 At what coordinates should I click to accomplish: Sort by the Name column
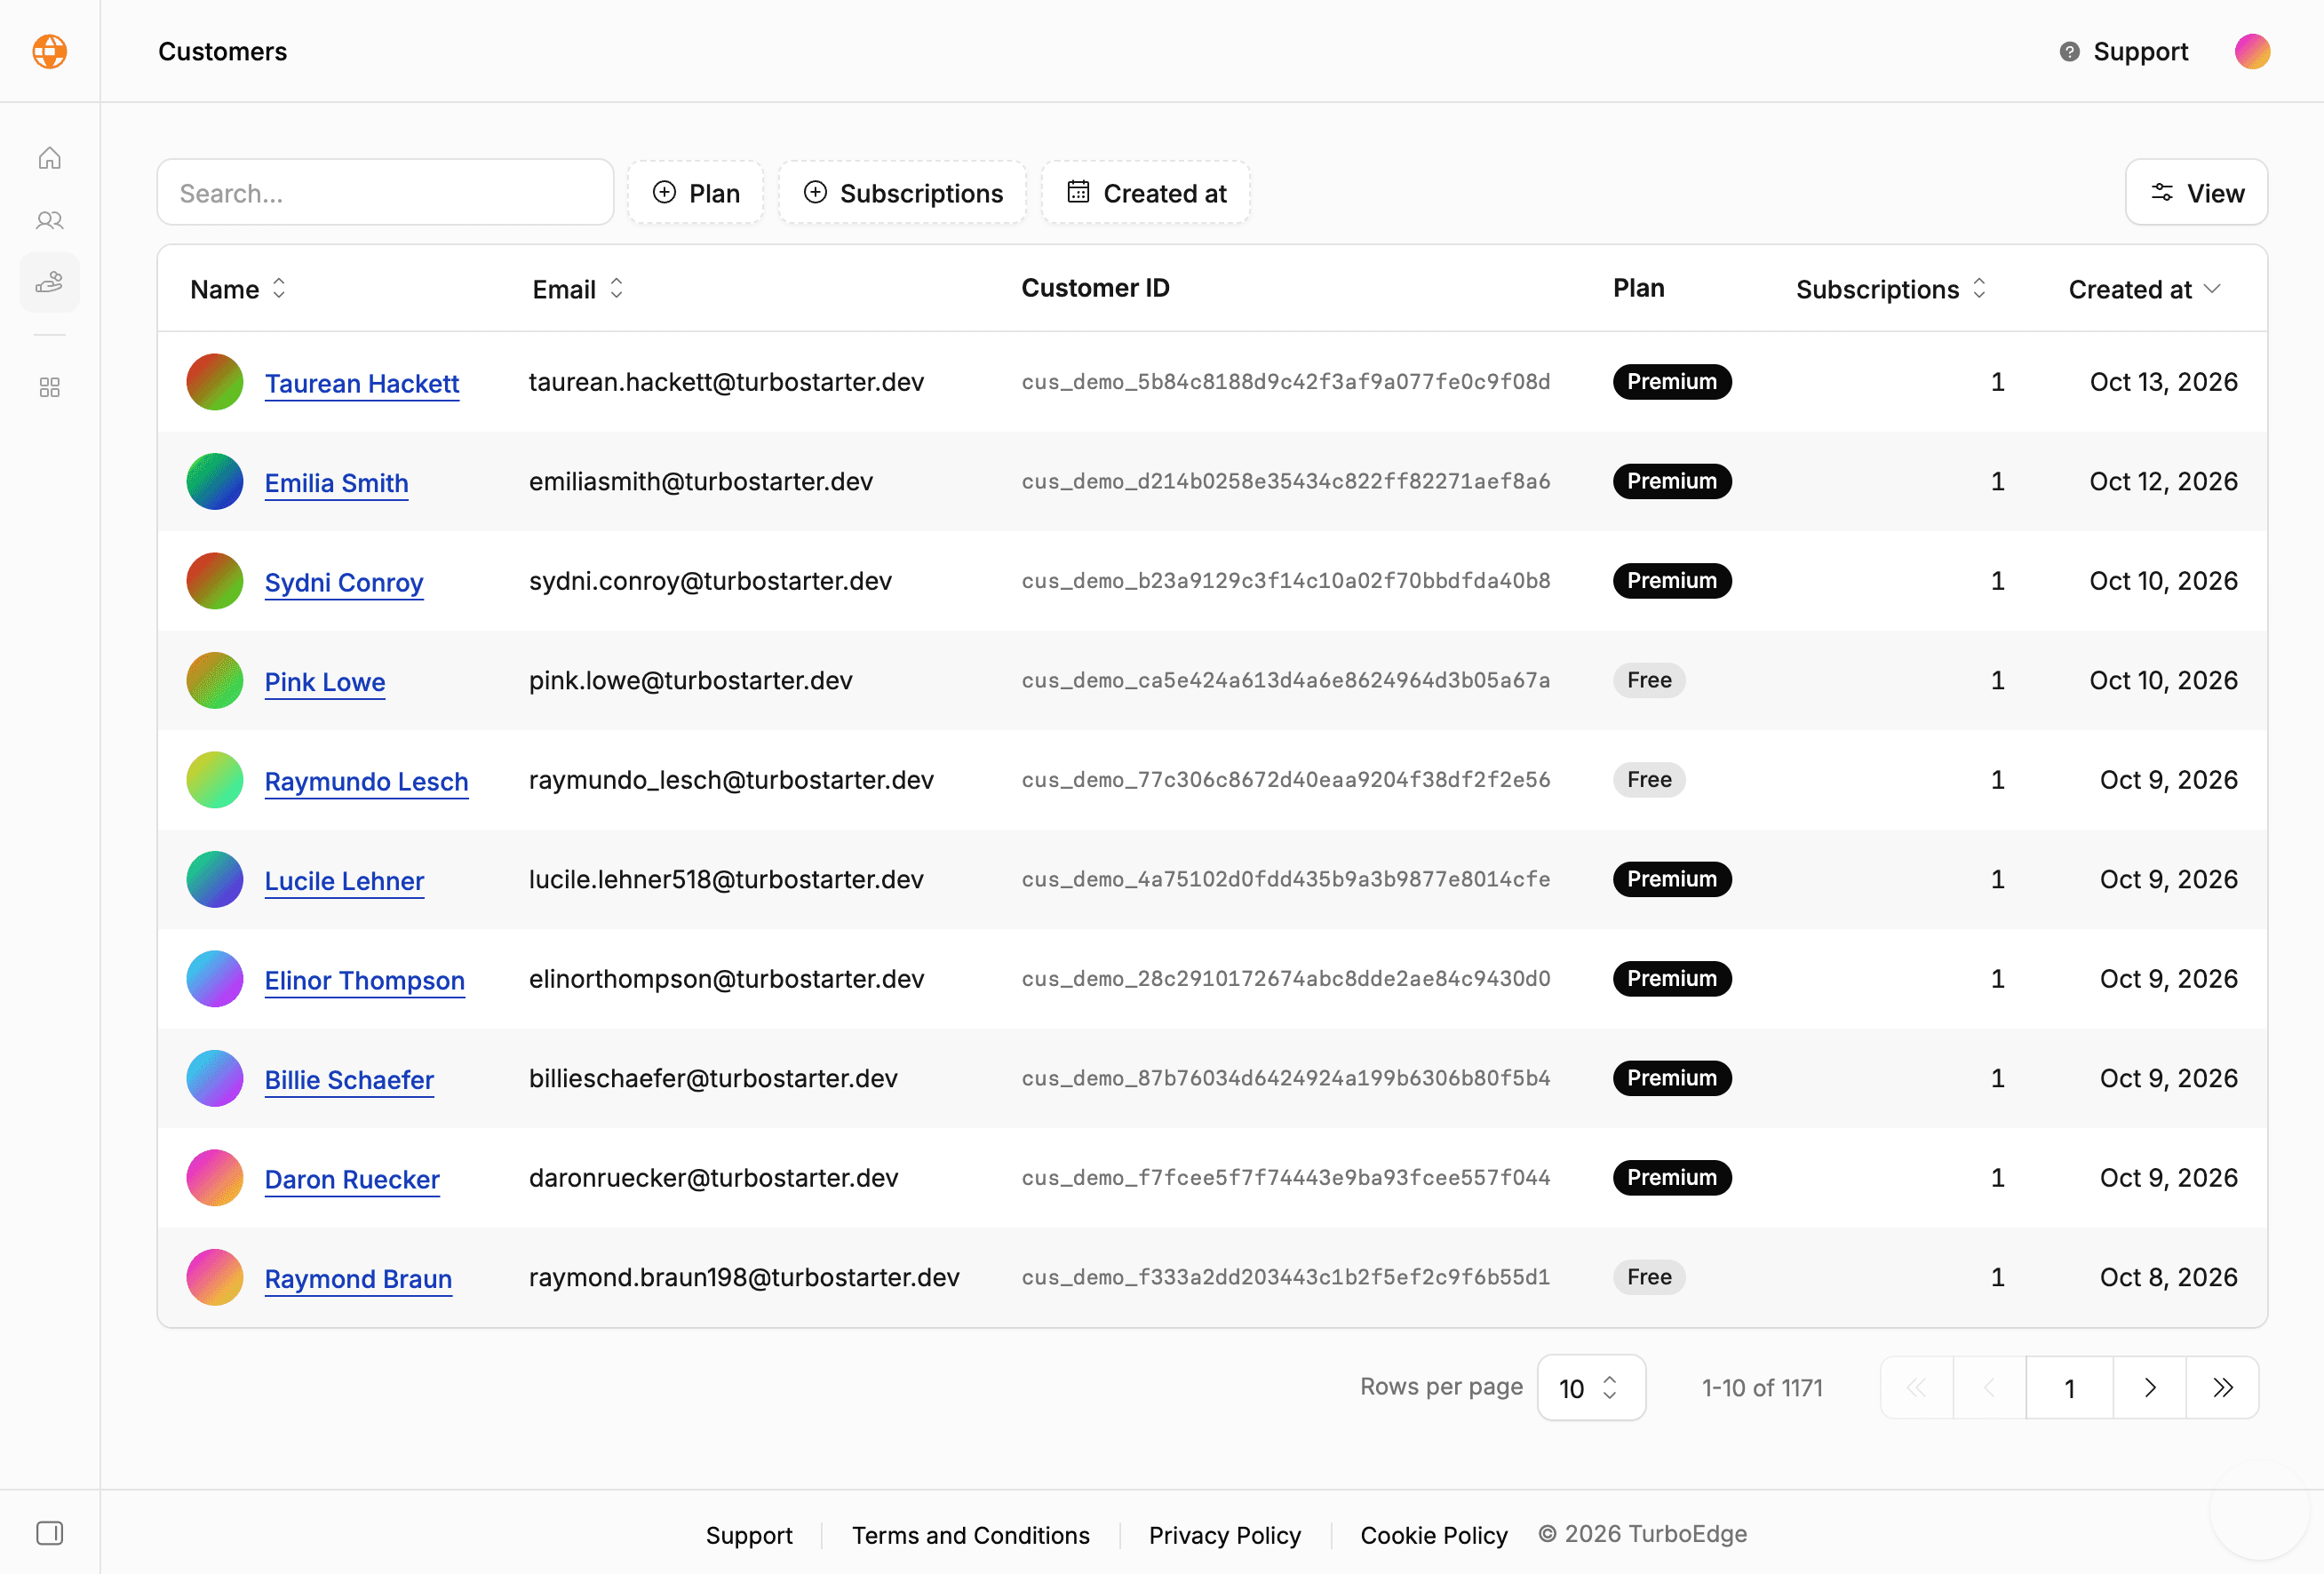[239, 290]
